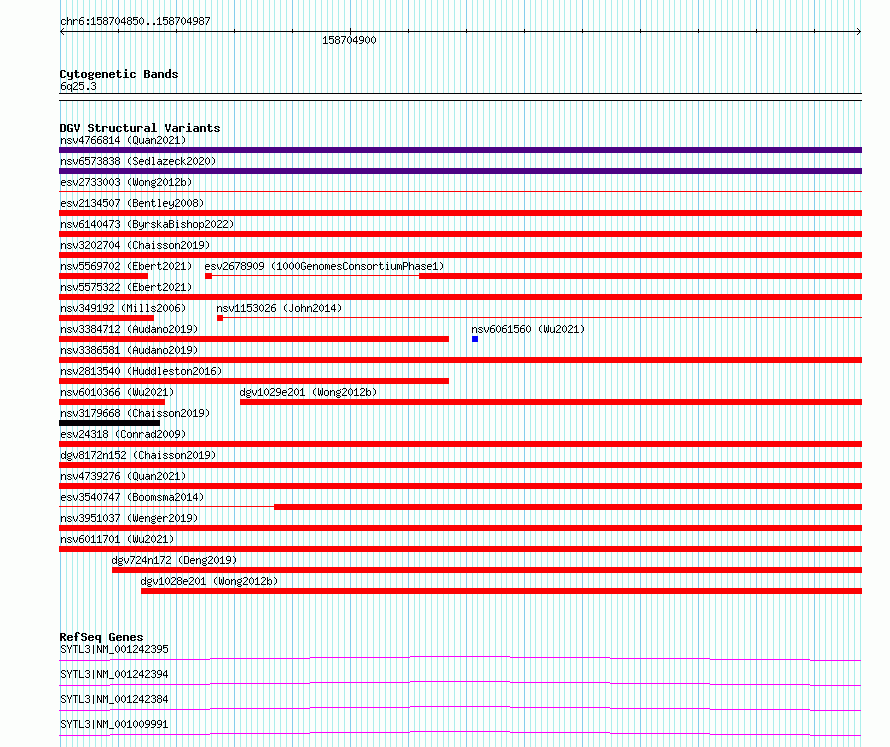
Task: Click the red bar under nsv2813540
Action: click(x=254, y=381)
